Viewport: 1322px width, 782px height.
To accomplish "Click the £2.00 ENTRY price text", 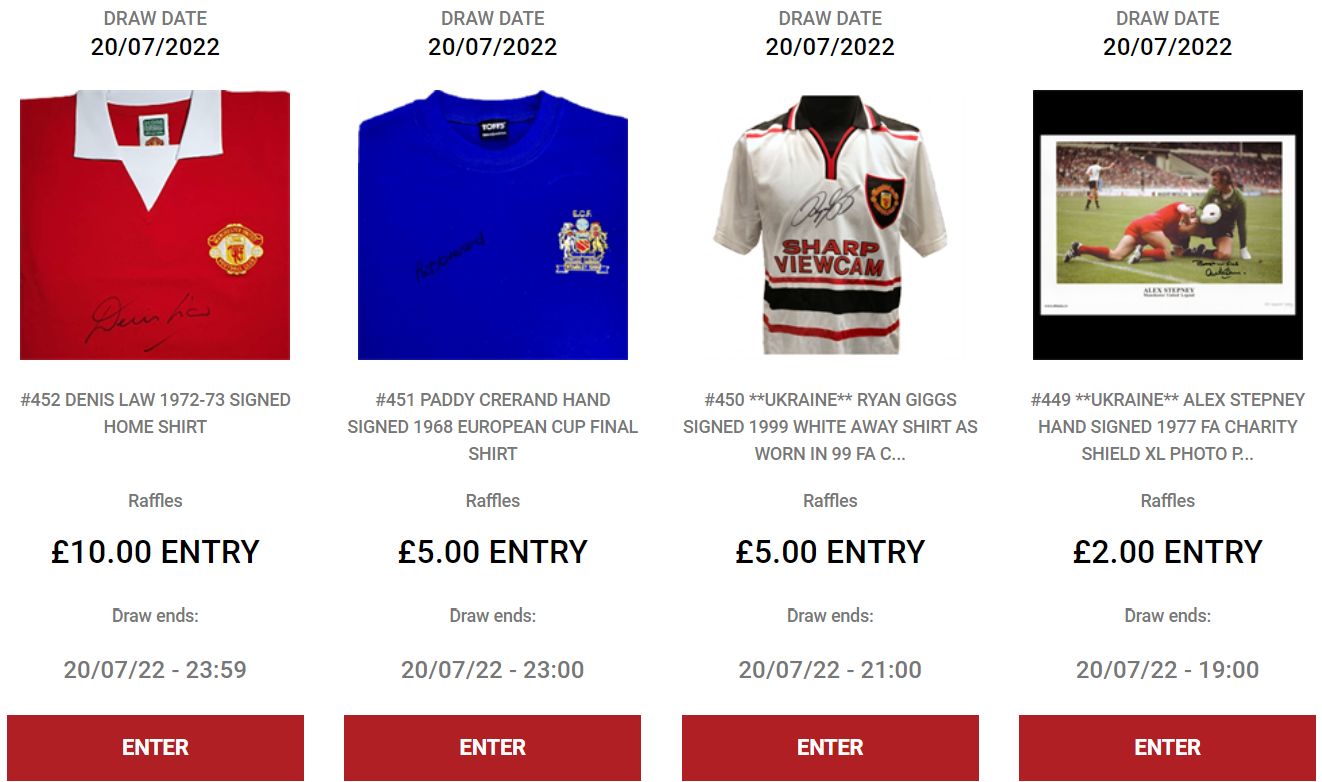I will (1168, 552).
